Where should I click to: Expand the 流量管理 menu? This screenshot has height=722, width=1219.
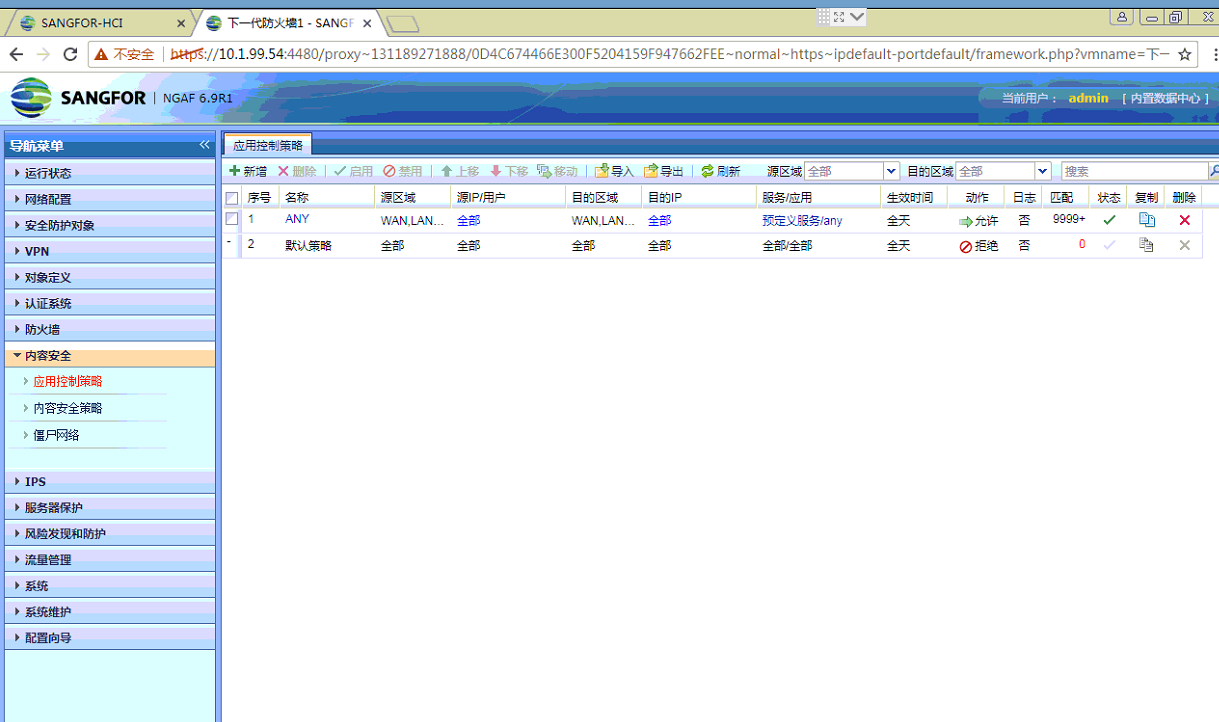coord(110,559)
